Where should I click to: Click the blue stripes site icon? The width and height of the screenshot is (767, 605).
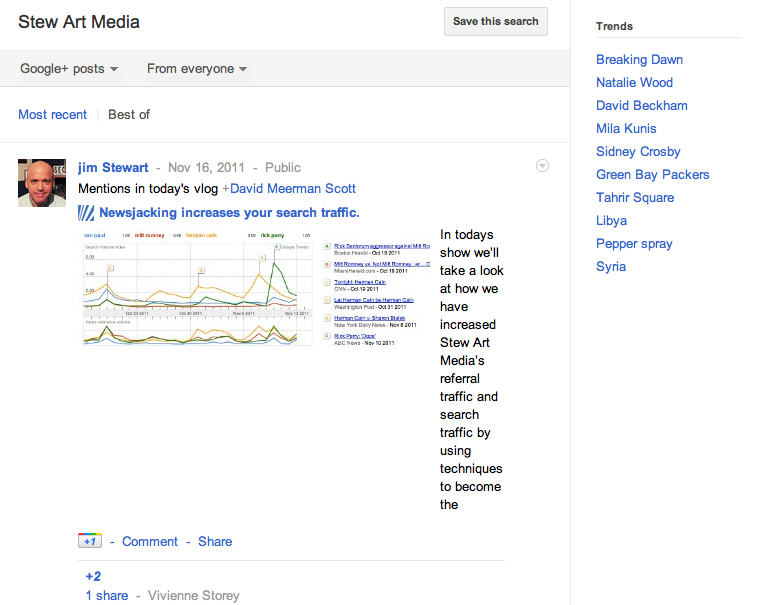(86, 213)
